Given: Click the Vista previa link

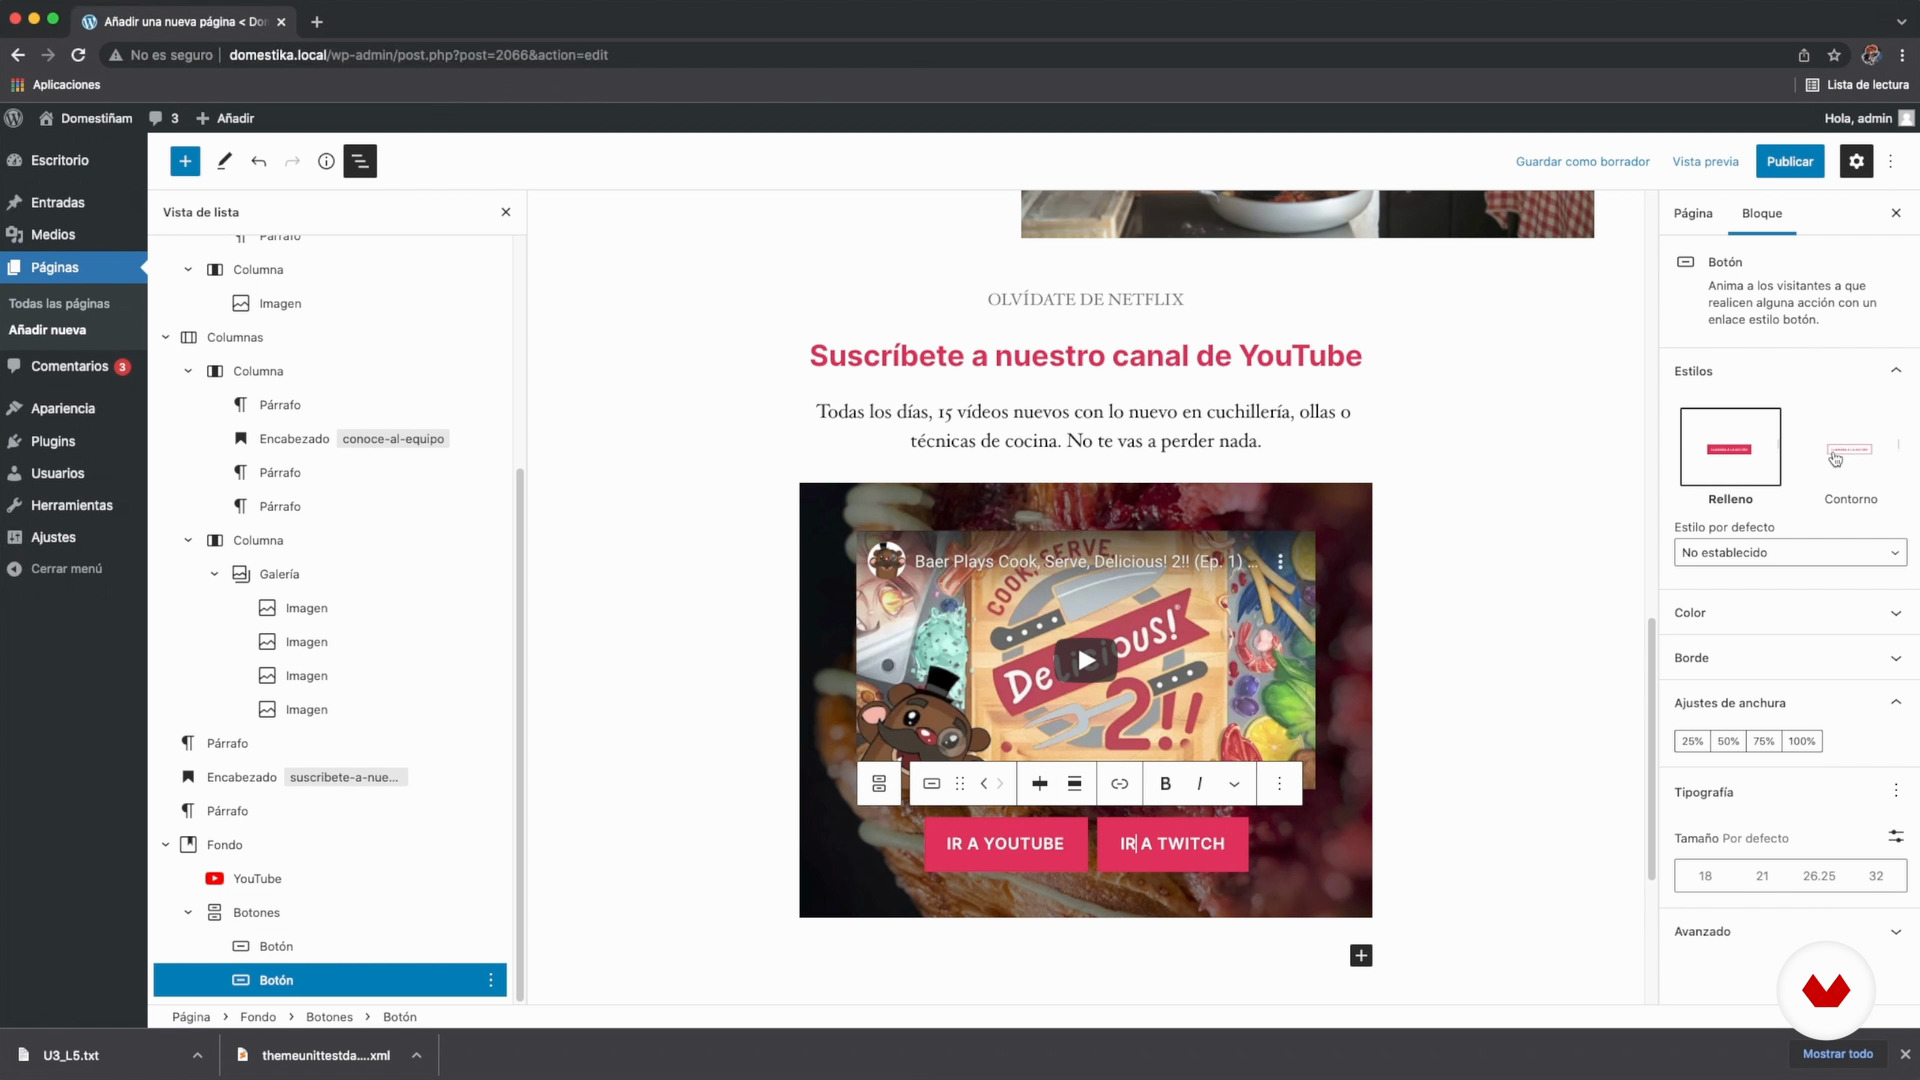Looking at the screenshot, I should (x=1705, y=161).
